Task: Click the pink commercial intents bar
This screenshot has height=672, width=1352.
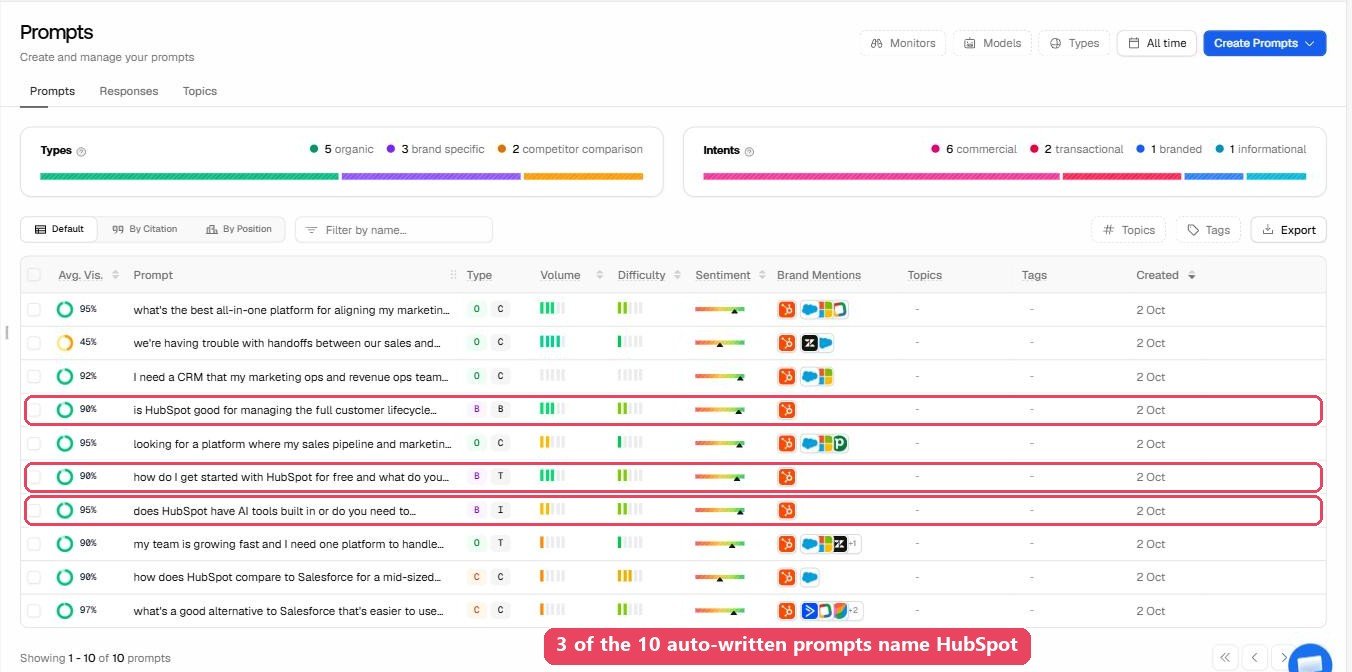Action: click(x=881, y=176)
